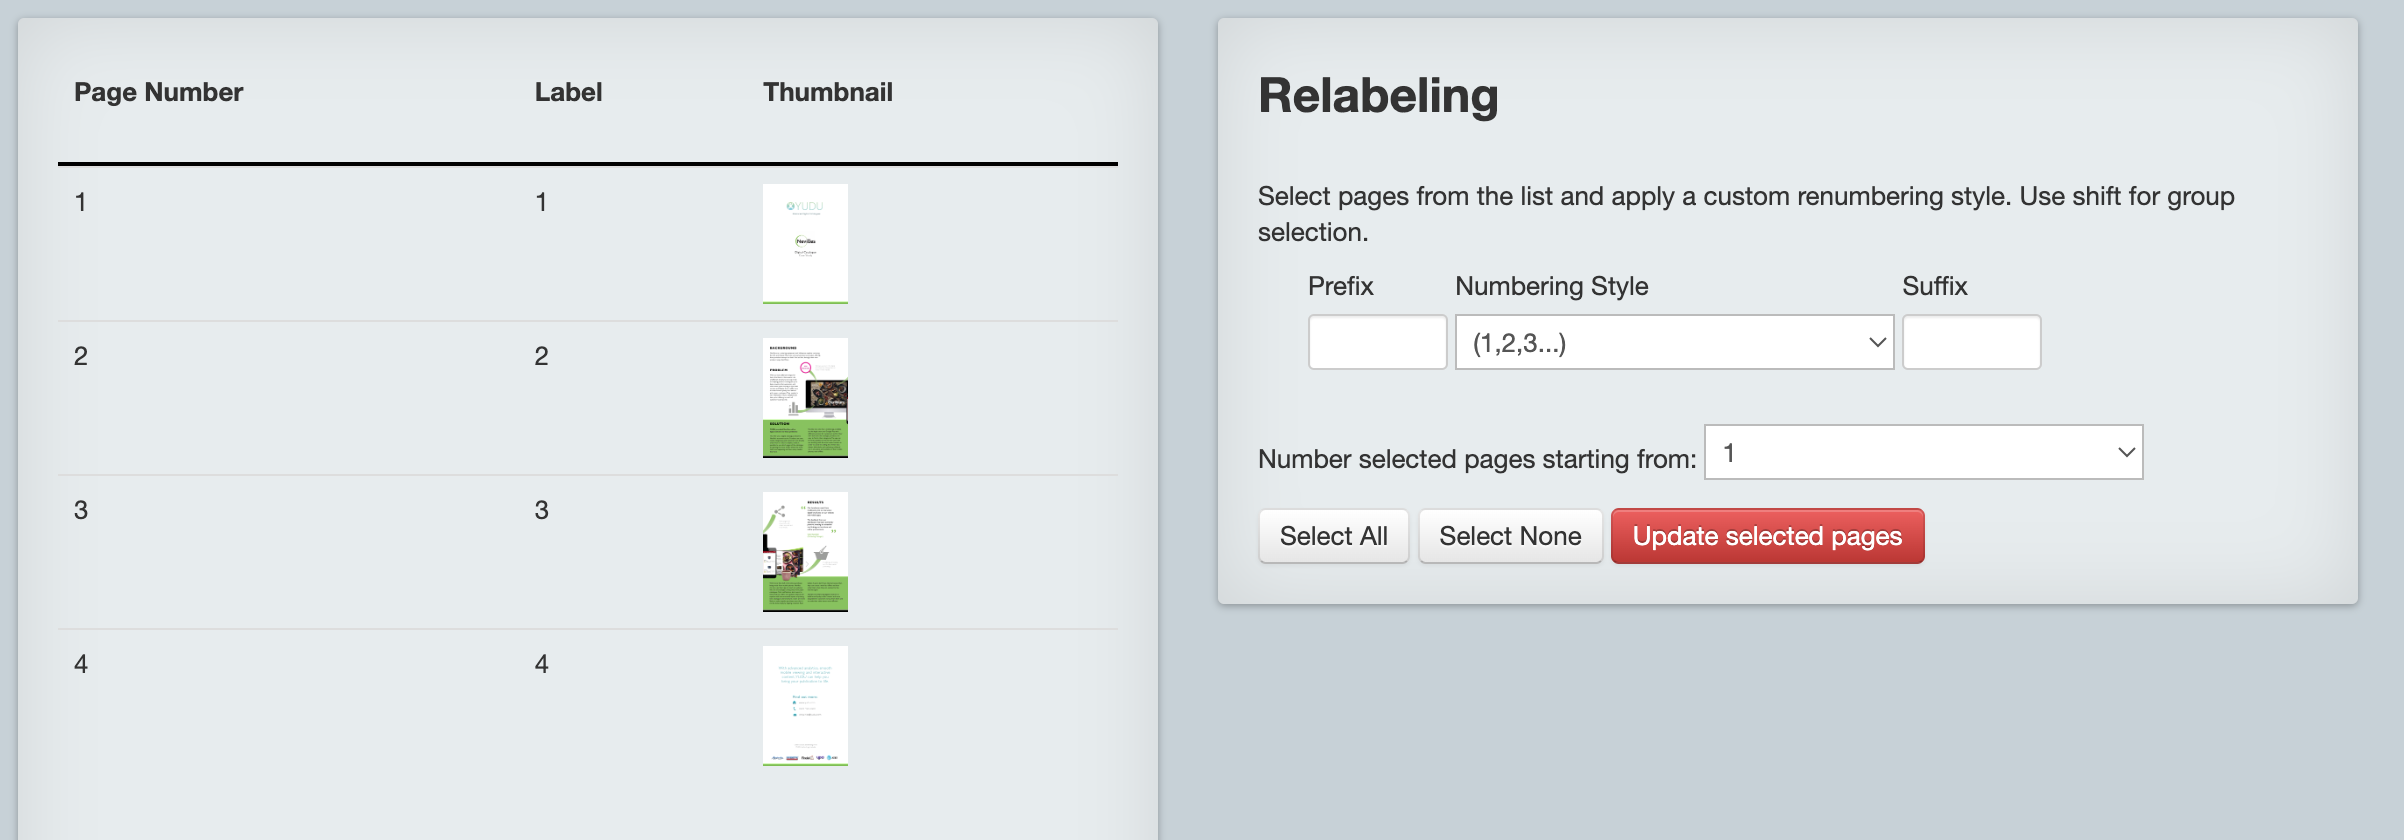Click the Thumbnail column header

tap(827, 92)
